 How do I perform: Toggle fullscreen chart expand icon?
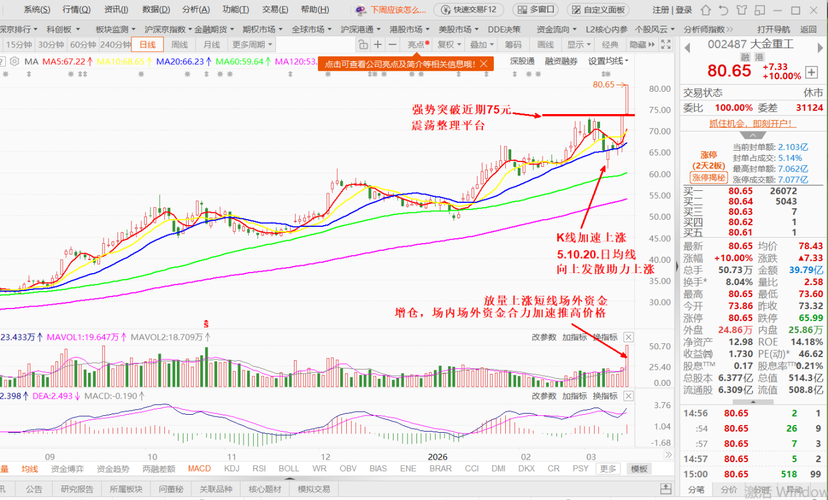tap(666, 44)
